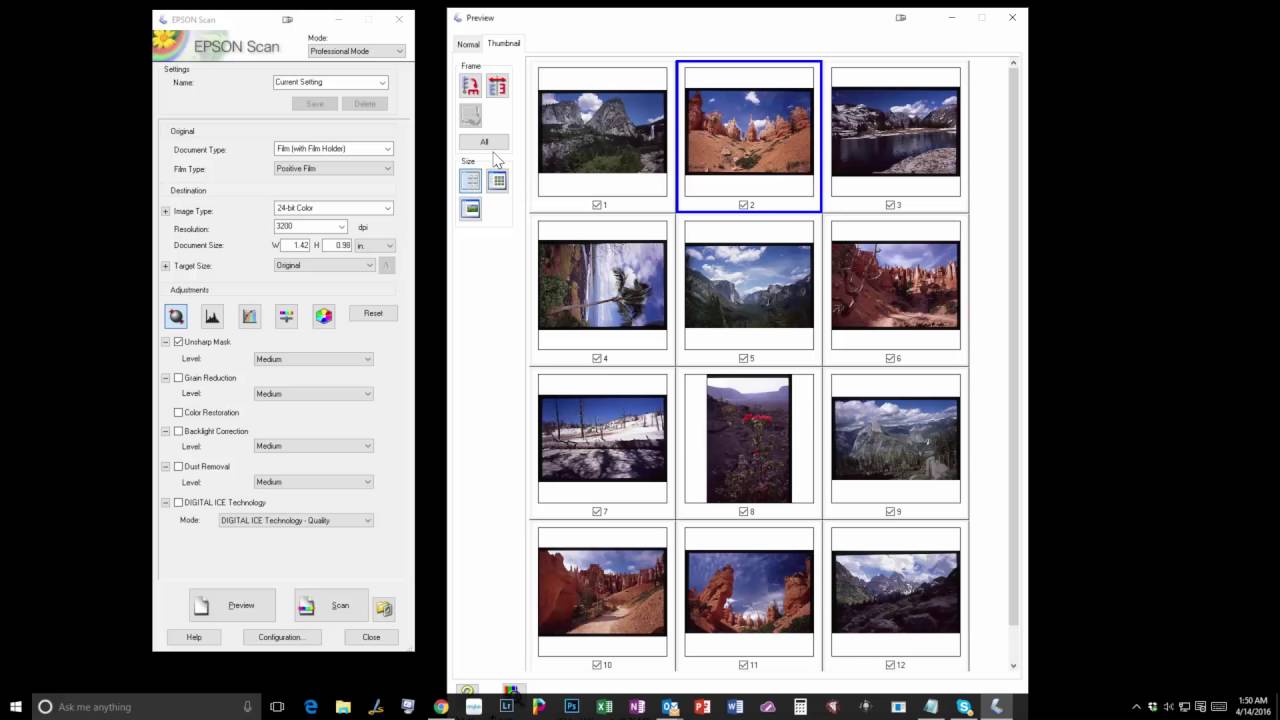Select the medium grid thumbnails size icon
The height and width of the screenshot is (720, 1280).
[x=497, y=181]
